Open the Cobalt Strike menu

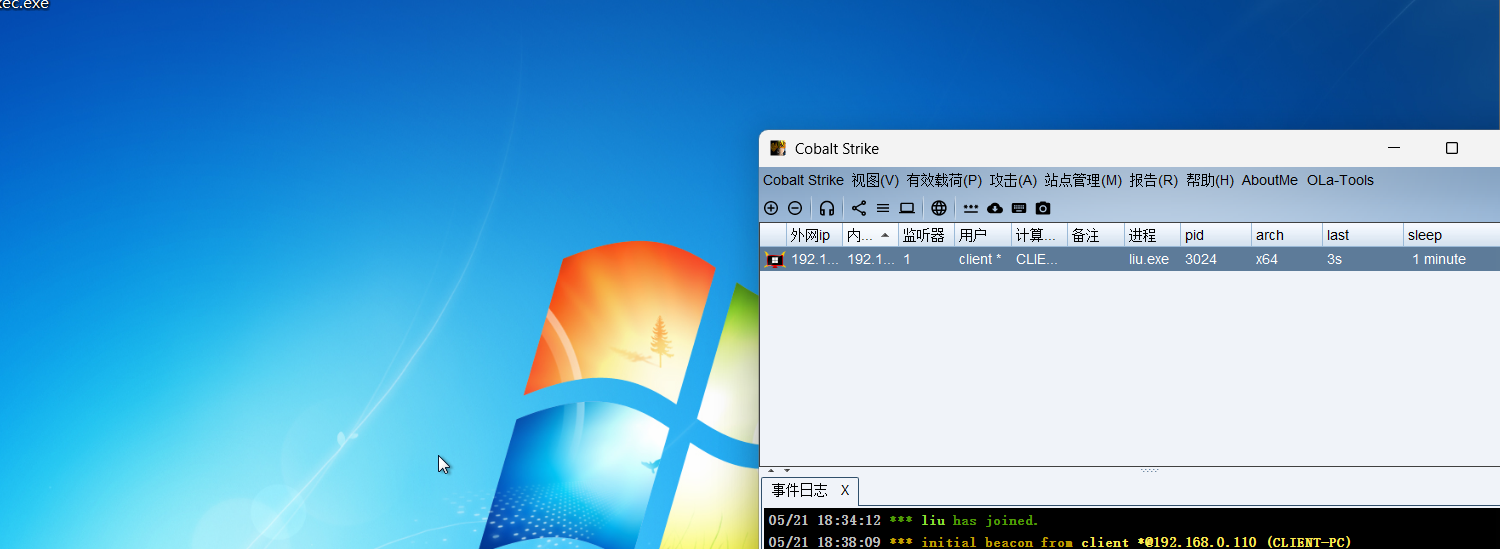803,180
